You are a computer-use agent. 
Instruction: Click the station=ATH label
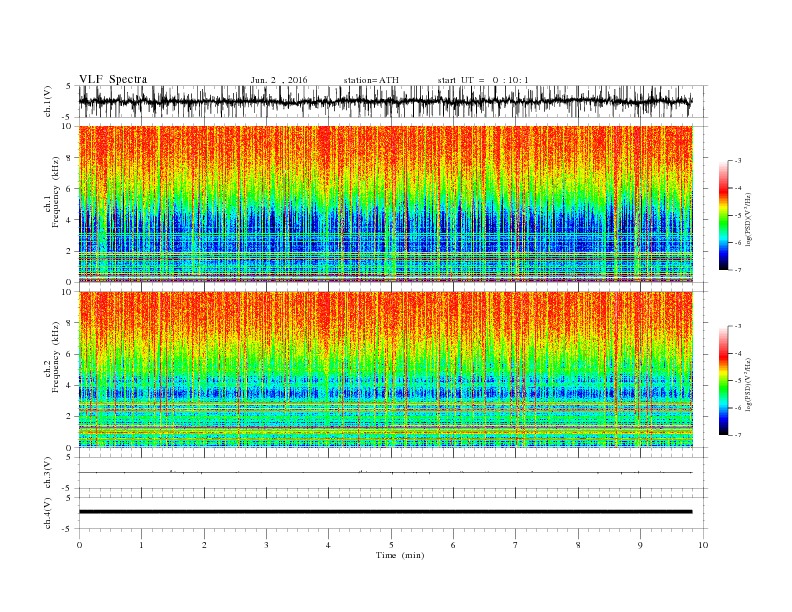pyautogui.click(x=371, y=80)
